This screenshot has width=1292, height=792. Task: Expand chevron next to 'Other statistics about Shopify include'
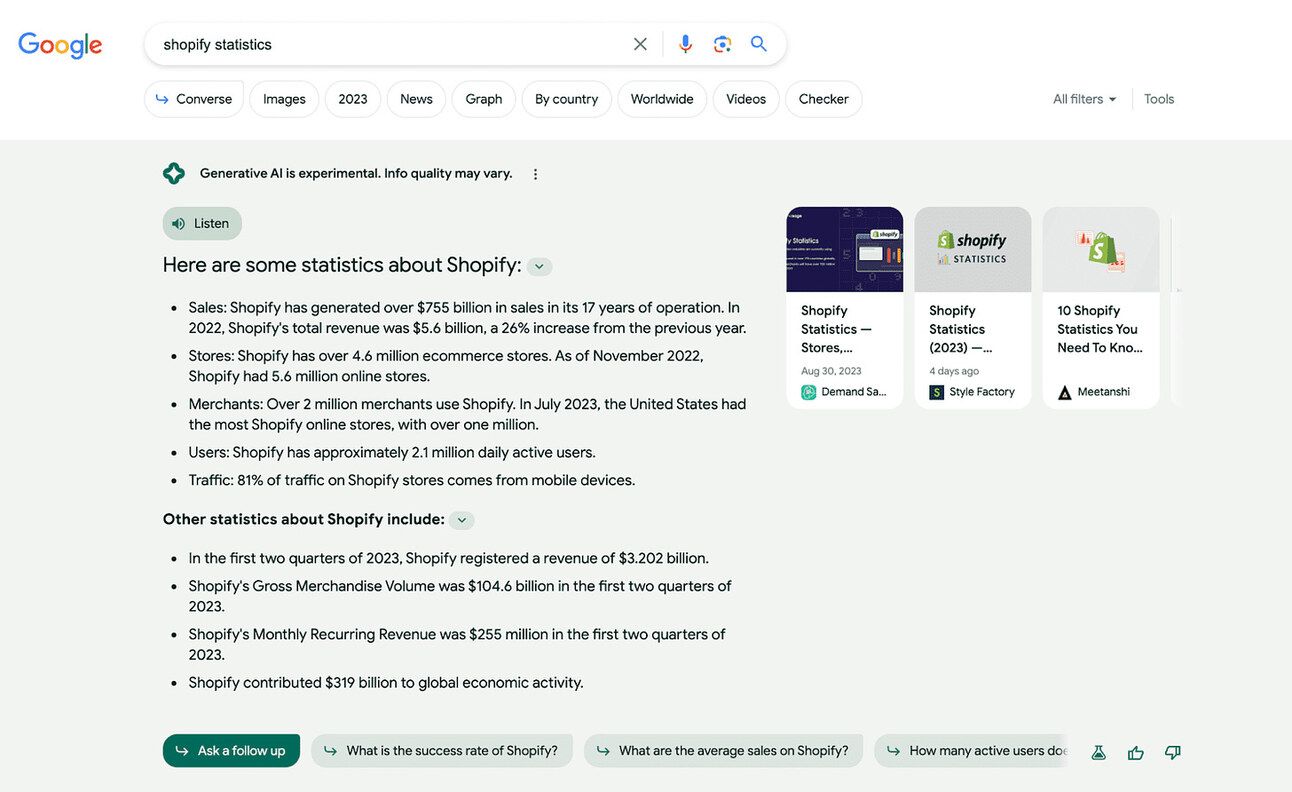tap(462, 520)
